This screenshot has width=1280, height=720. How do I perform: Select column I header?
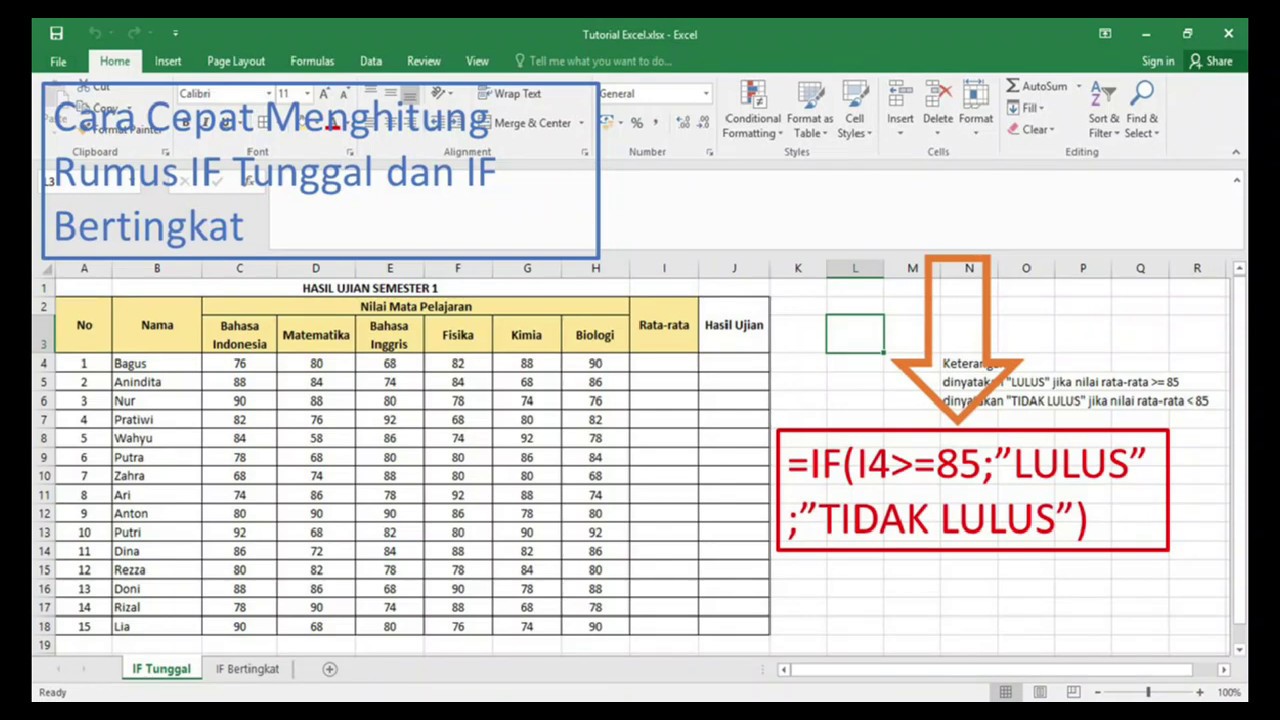coord(664,268)
